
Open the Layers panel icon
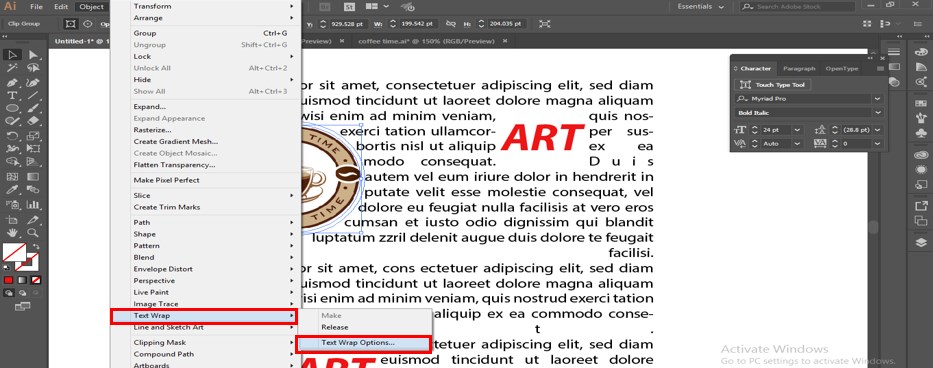(921, 242)
